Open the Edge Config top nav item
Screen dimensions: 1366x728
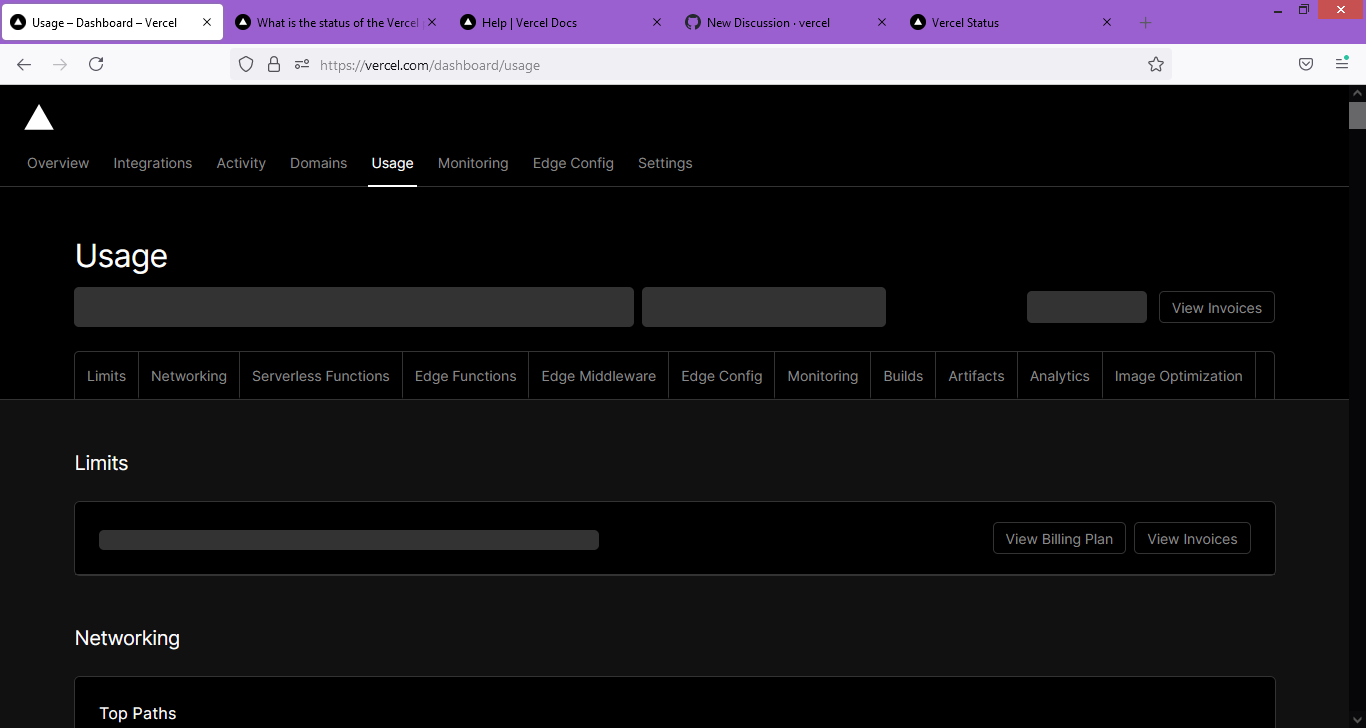coord(573,163)
